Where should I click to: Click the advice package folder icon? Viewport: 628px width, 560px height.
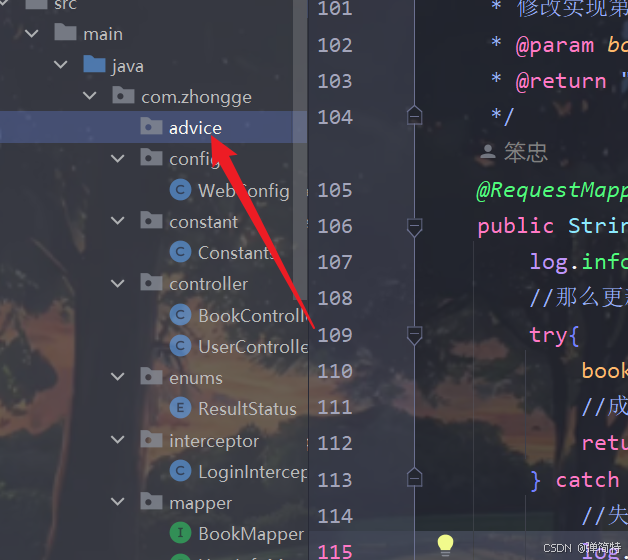(151, 126)
